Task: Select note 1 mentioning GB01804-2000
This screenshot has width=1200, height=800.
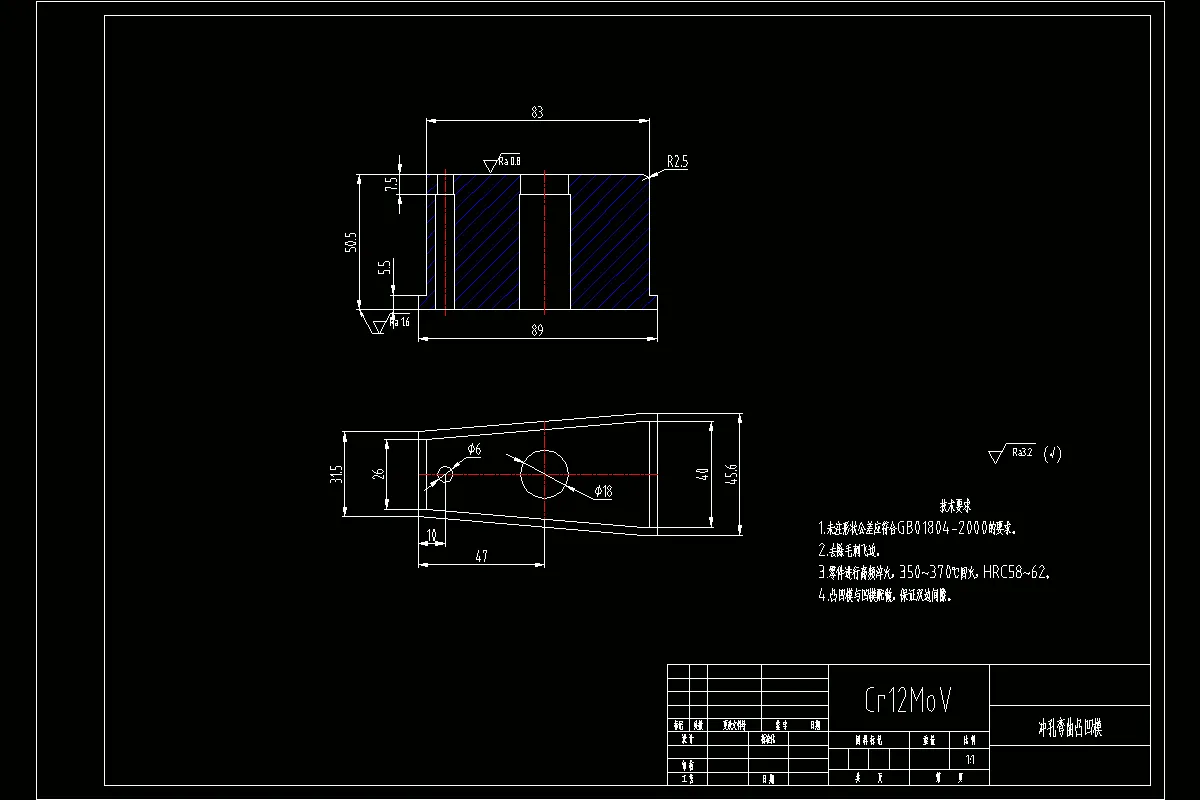Action: tap(918, 527)
